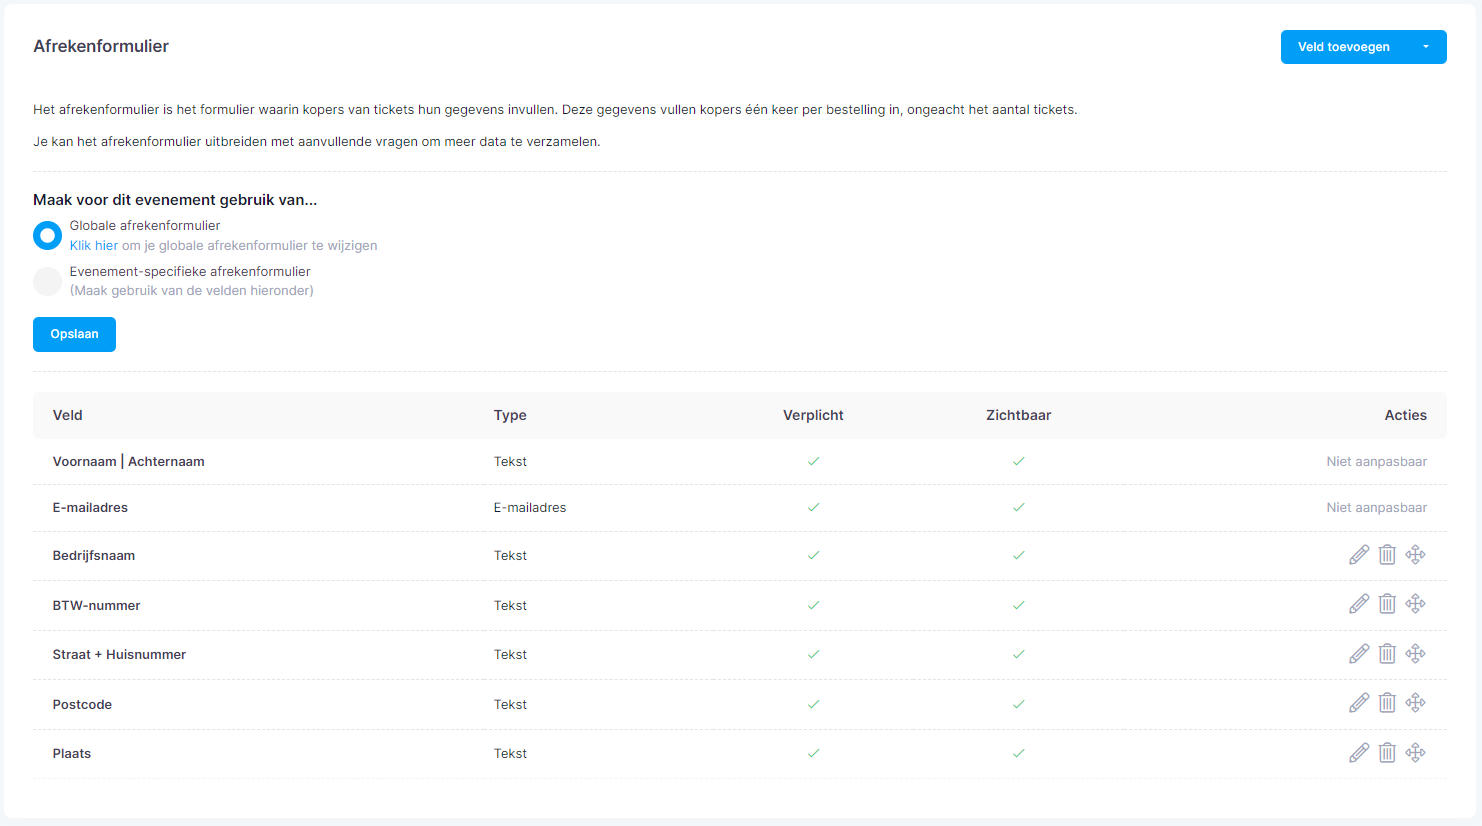This screenshot has width=1482, height=826.
Task: Click the BTW-nummer field name
Action: 96,605
